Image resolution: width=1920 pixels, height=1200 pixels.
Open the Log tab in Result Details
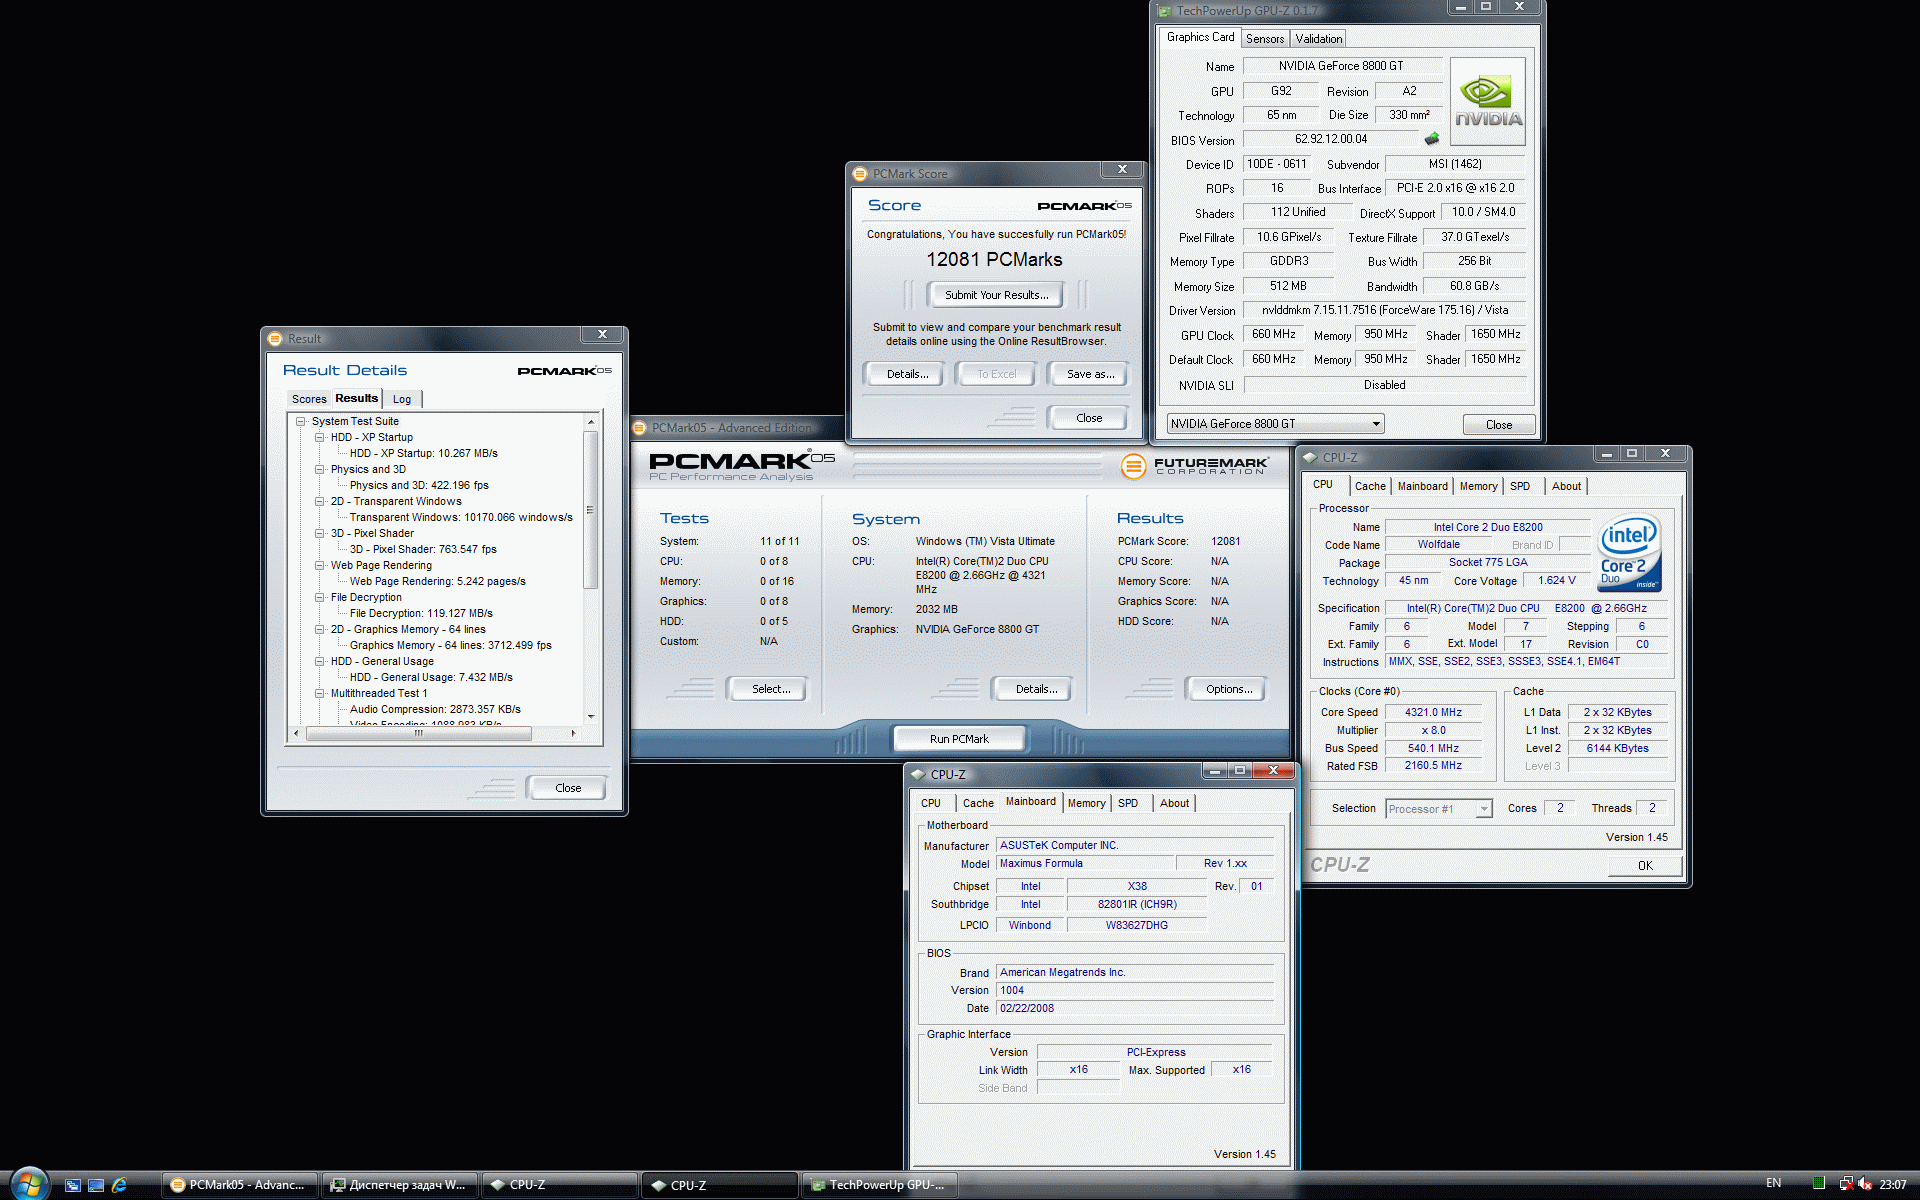click(402, 399)
